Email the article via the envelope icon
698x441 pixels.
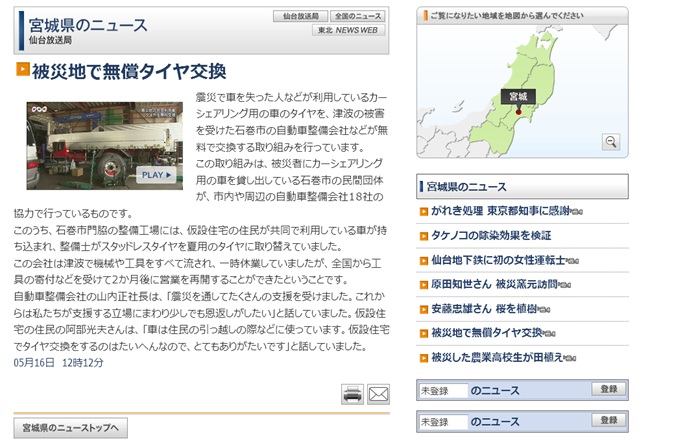(x=378, y=394)
